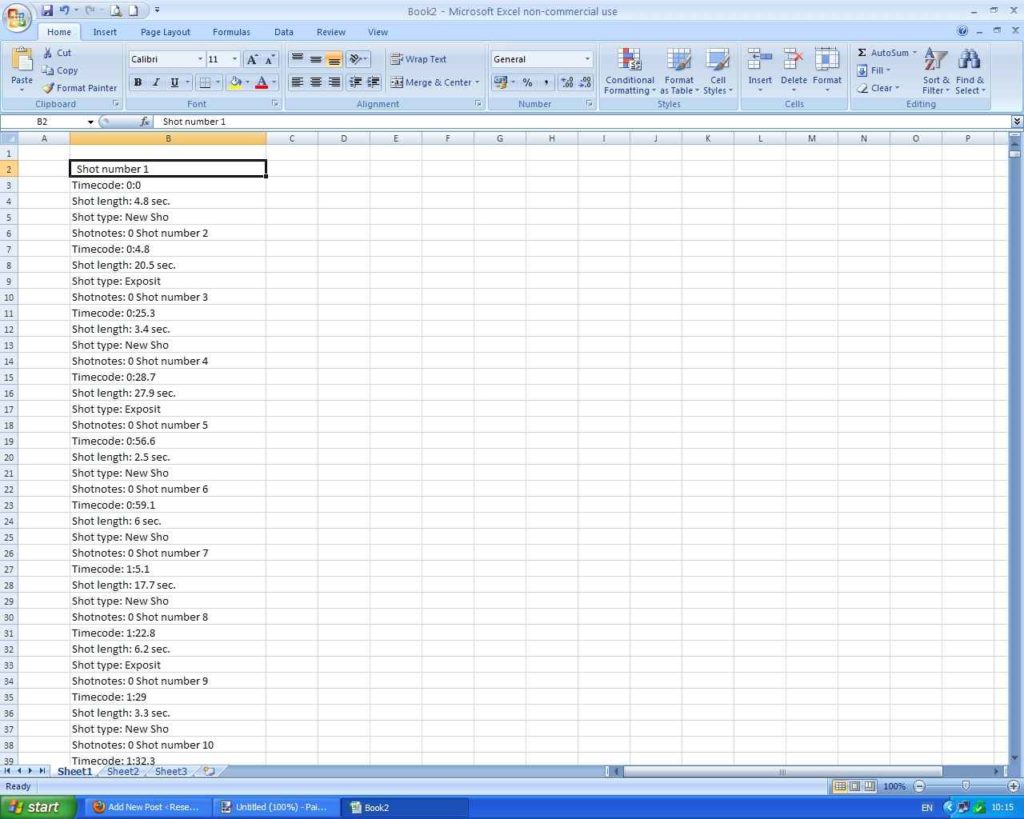Toggle Italic formatting
Viewport: 1024px width, 819px height.
[156, 83]
